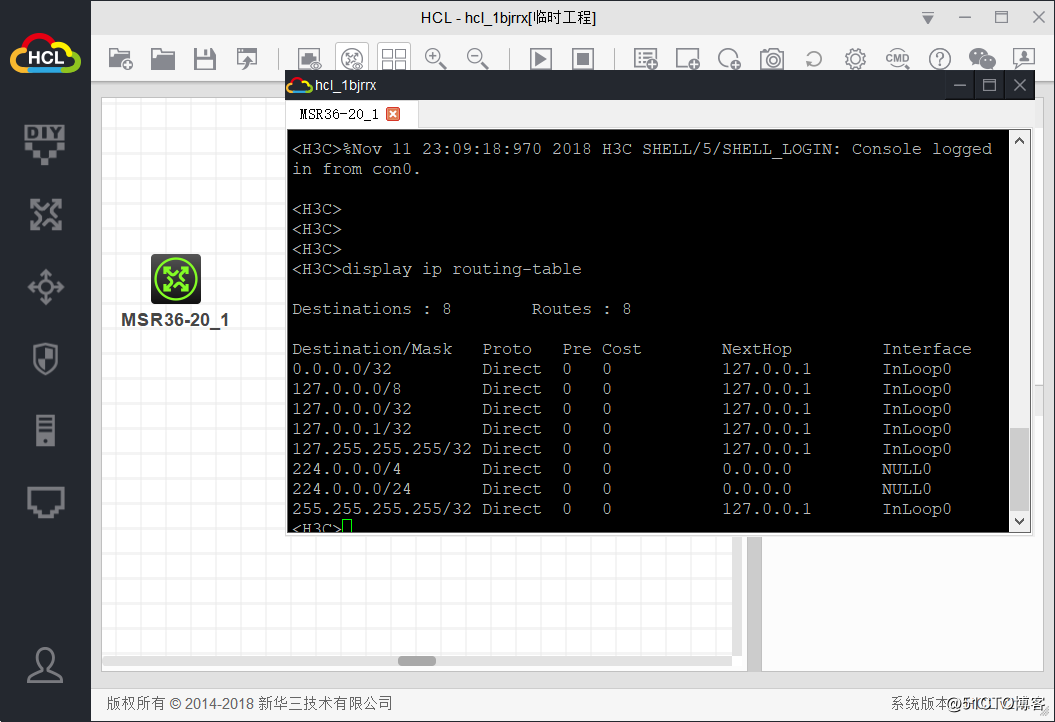Open the CMD command line icon
Image resolution: width=1055 pixels, height=722 pixels.
click(x=898, y=59)
